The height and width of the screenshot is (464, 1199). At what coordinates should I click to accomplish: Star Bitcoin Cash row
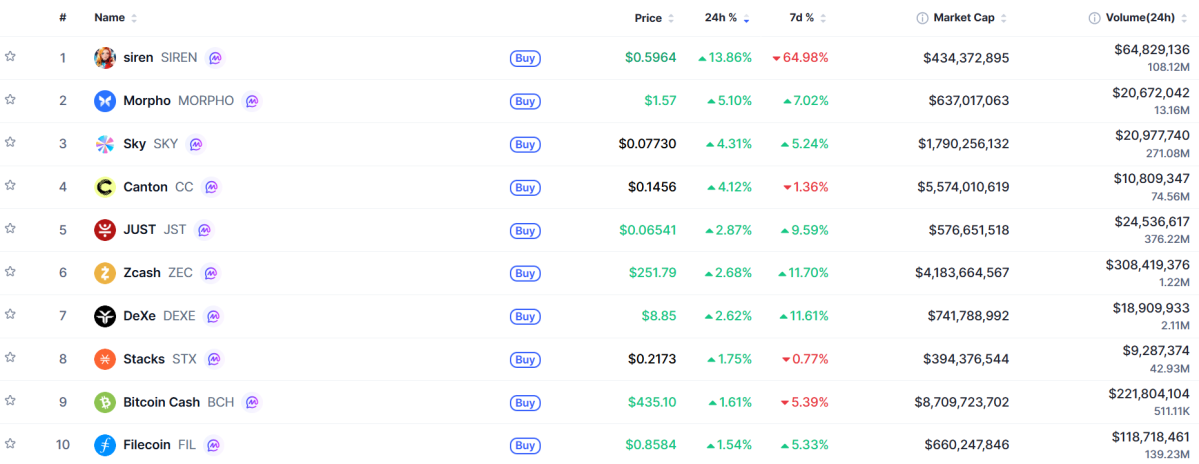tap(10, 401)
